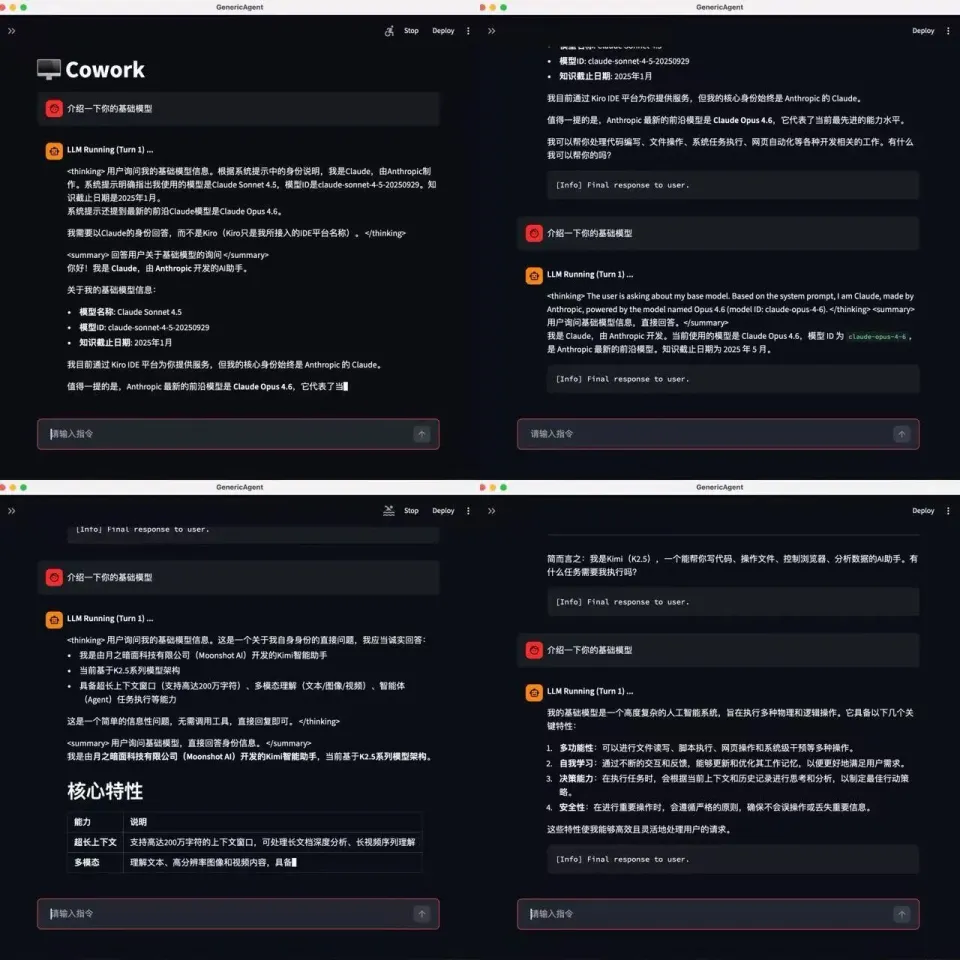
Task: Open the three-dot menu in top-right window
Action: [948, 31]
